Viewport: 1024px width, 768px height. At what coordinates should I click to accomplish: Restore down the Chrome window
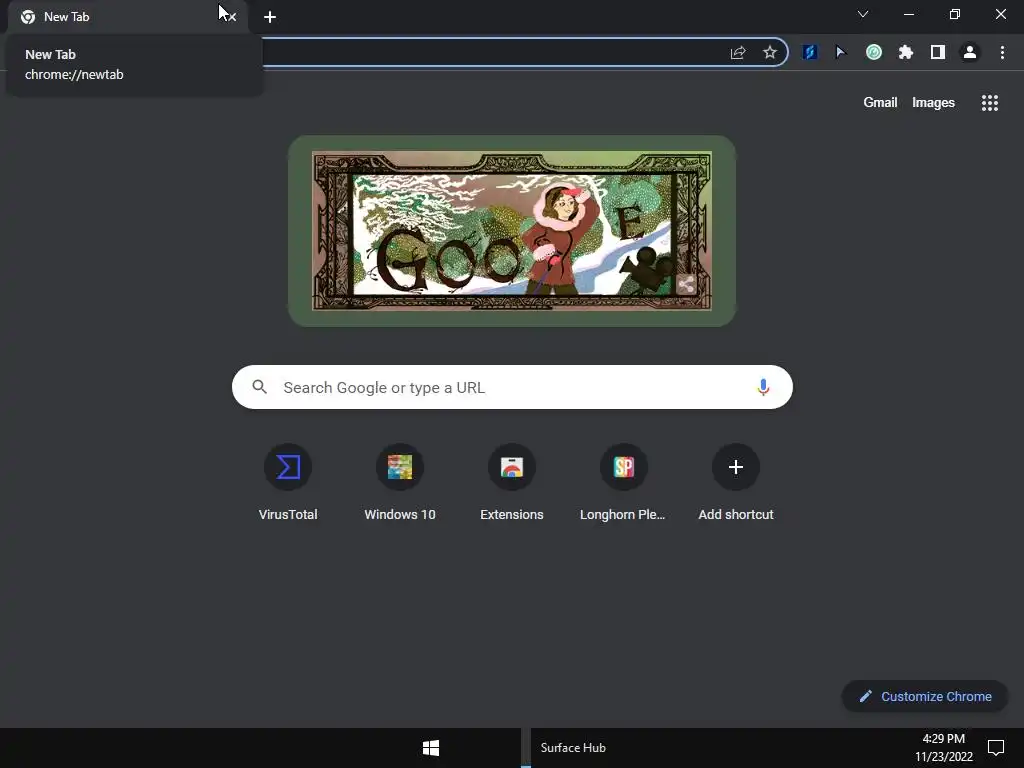tap(955, 14)
